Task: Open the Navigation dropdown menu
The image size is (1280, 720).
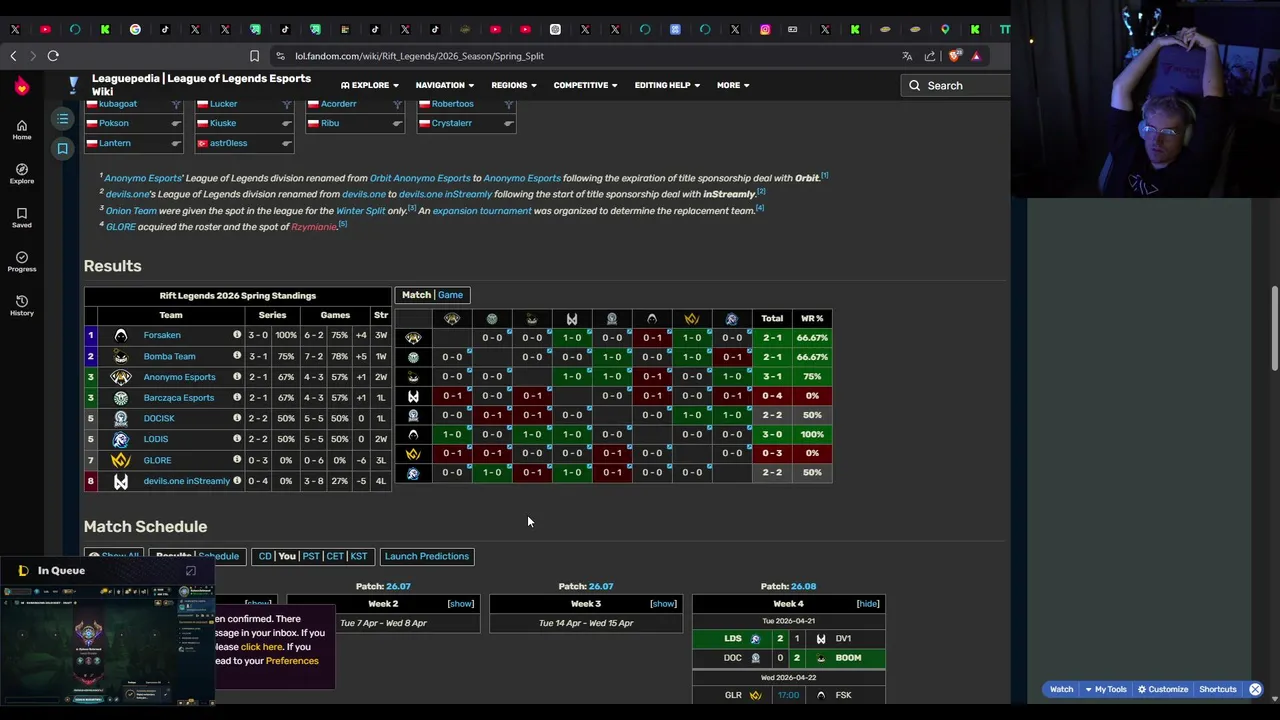Action: pos(445,85)
